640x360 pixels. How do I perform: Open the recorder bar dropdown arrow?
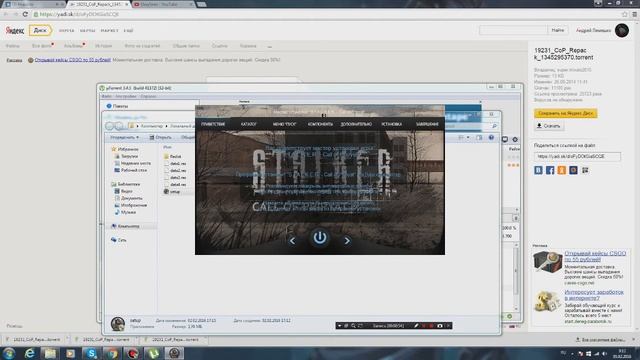tap(340, 326)
